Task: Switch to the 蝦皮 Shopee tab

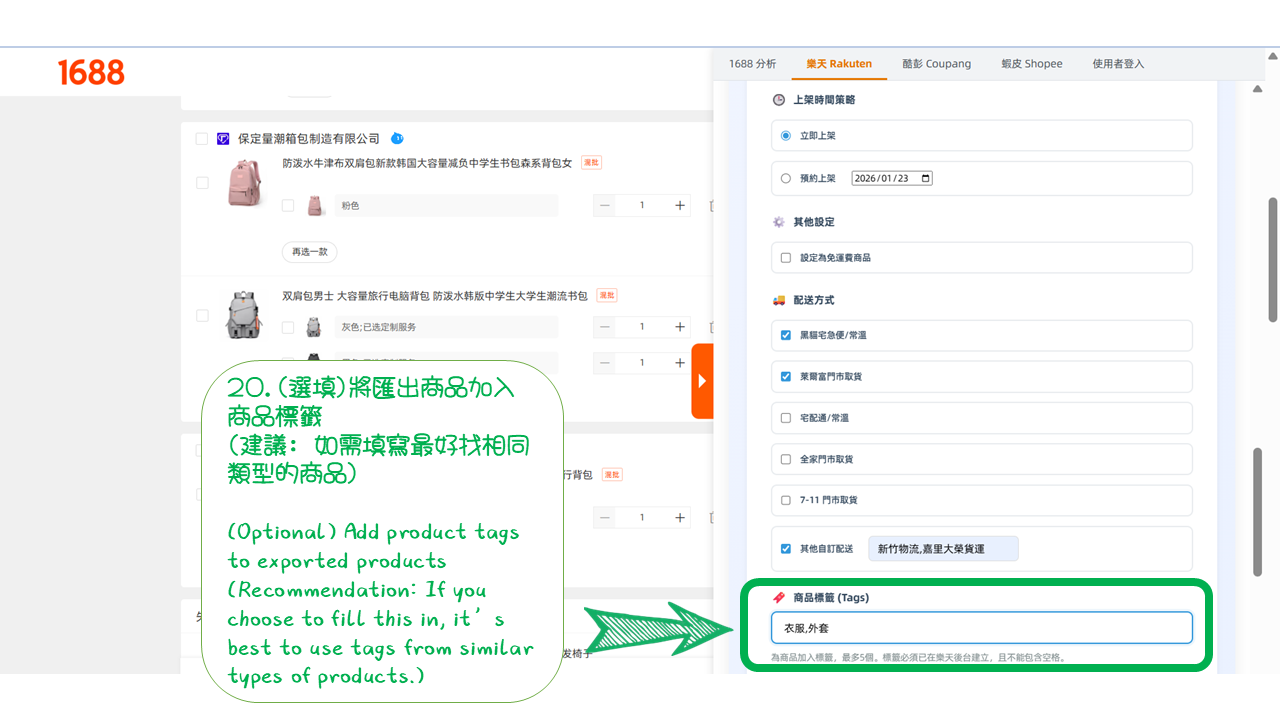Action: click(1031, 64)
